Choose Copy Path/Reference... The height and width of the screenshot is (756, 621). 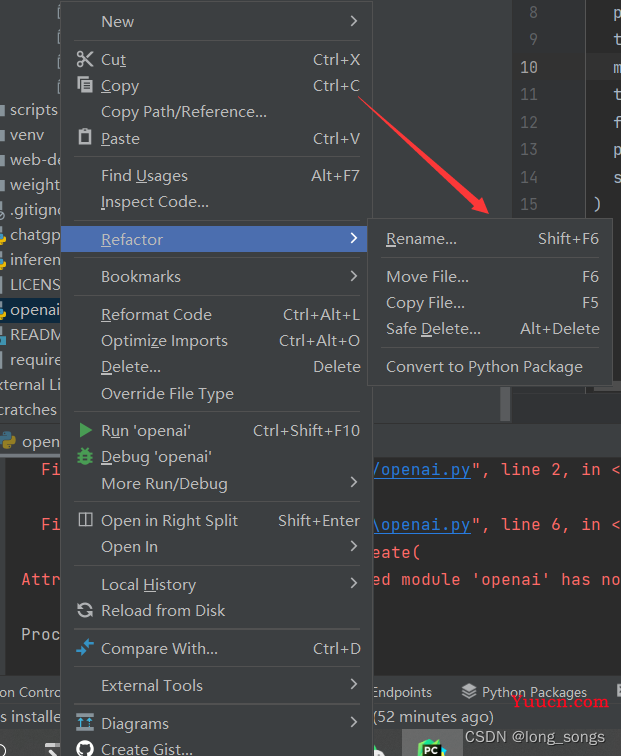click(x=217, y=112)
